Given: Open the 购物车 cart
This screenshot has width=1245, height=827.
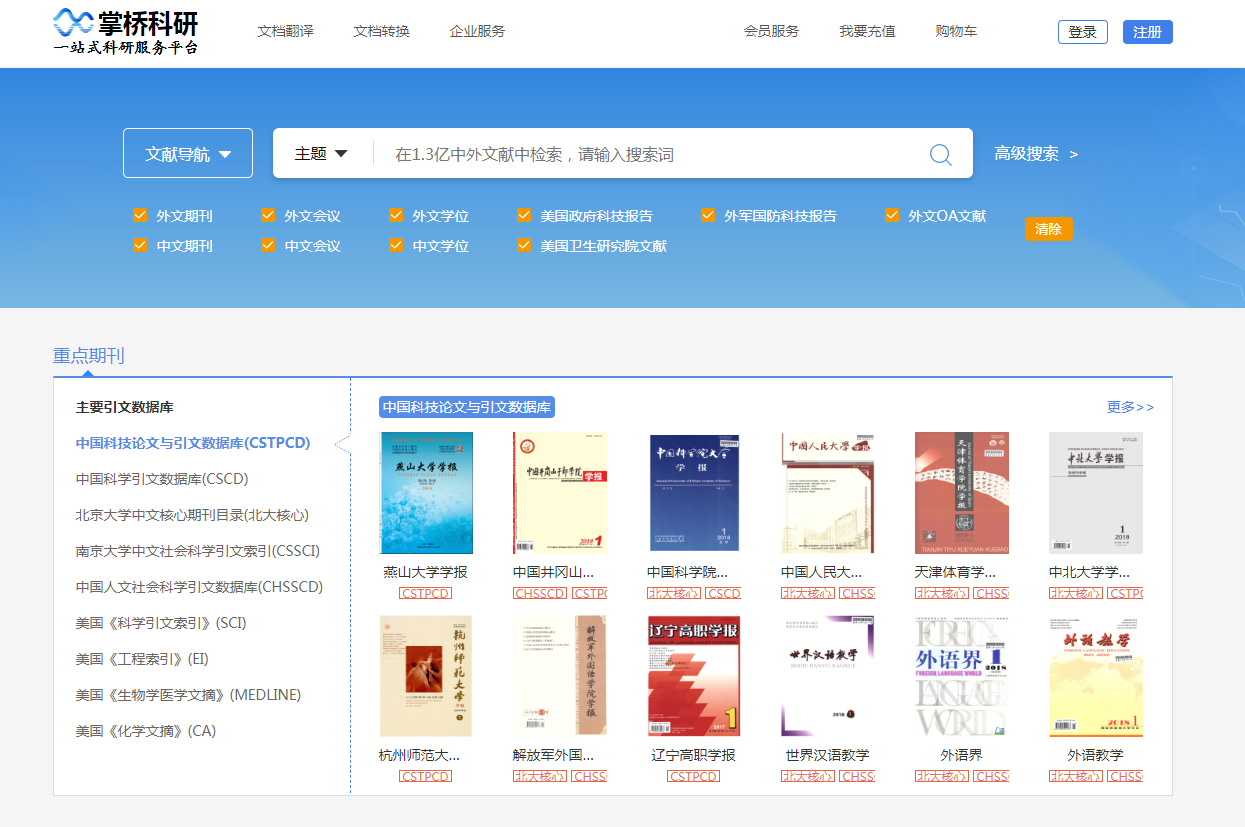Looking at the screenshot, I should [x=956, y=31].
